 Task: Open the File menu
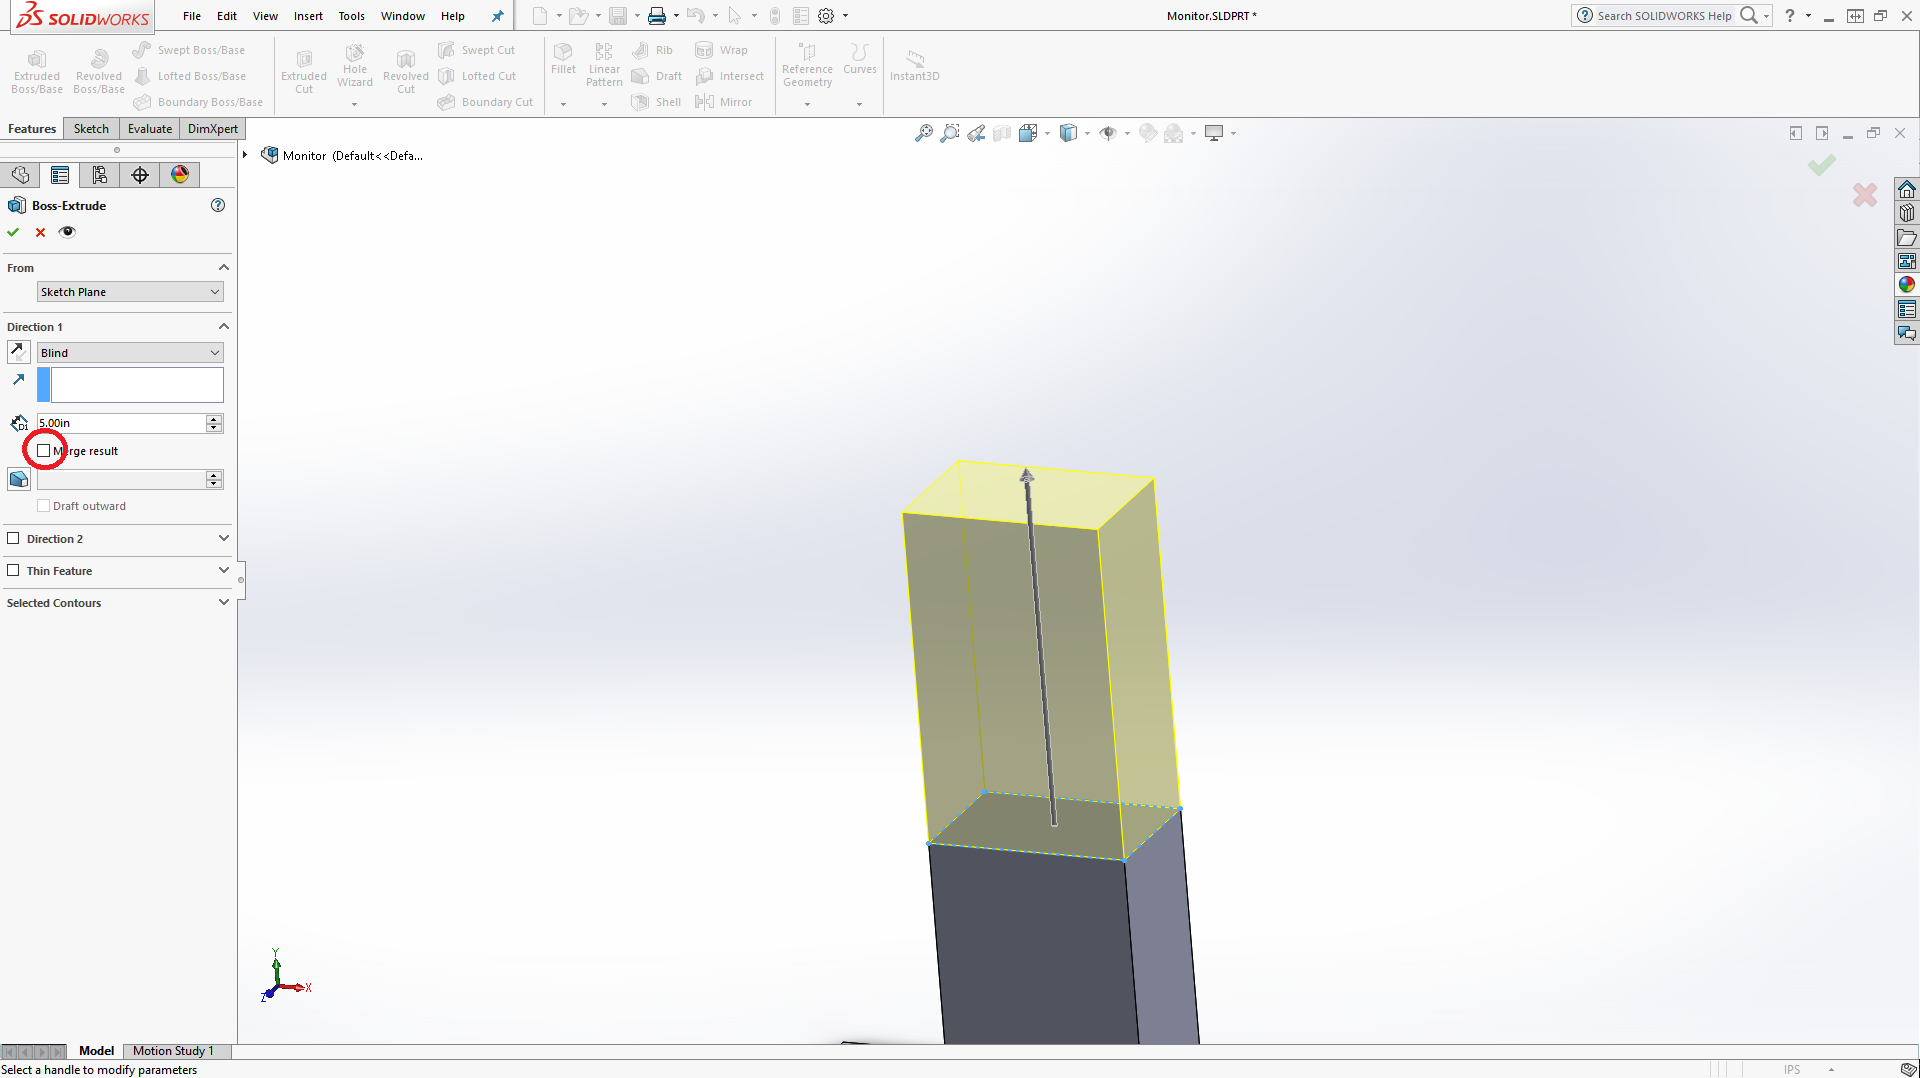(x=192, y=16)
